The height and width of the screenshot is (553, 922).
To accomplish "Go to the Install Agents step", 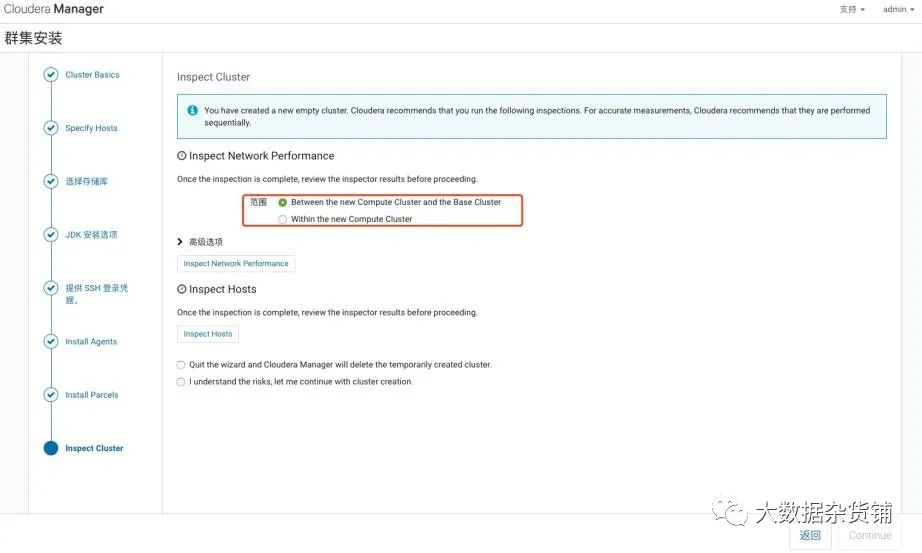I will click(x=91, y=341).
